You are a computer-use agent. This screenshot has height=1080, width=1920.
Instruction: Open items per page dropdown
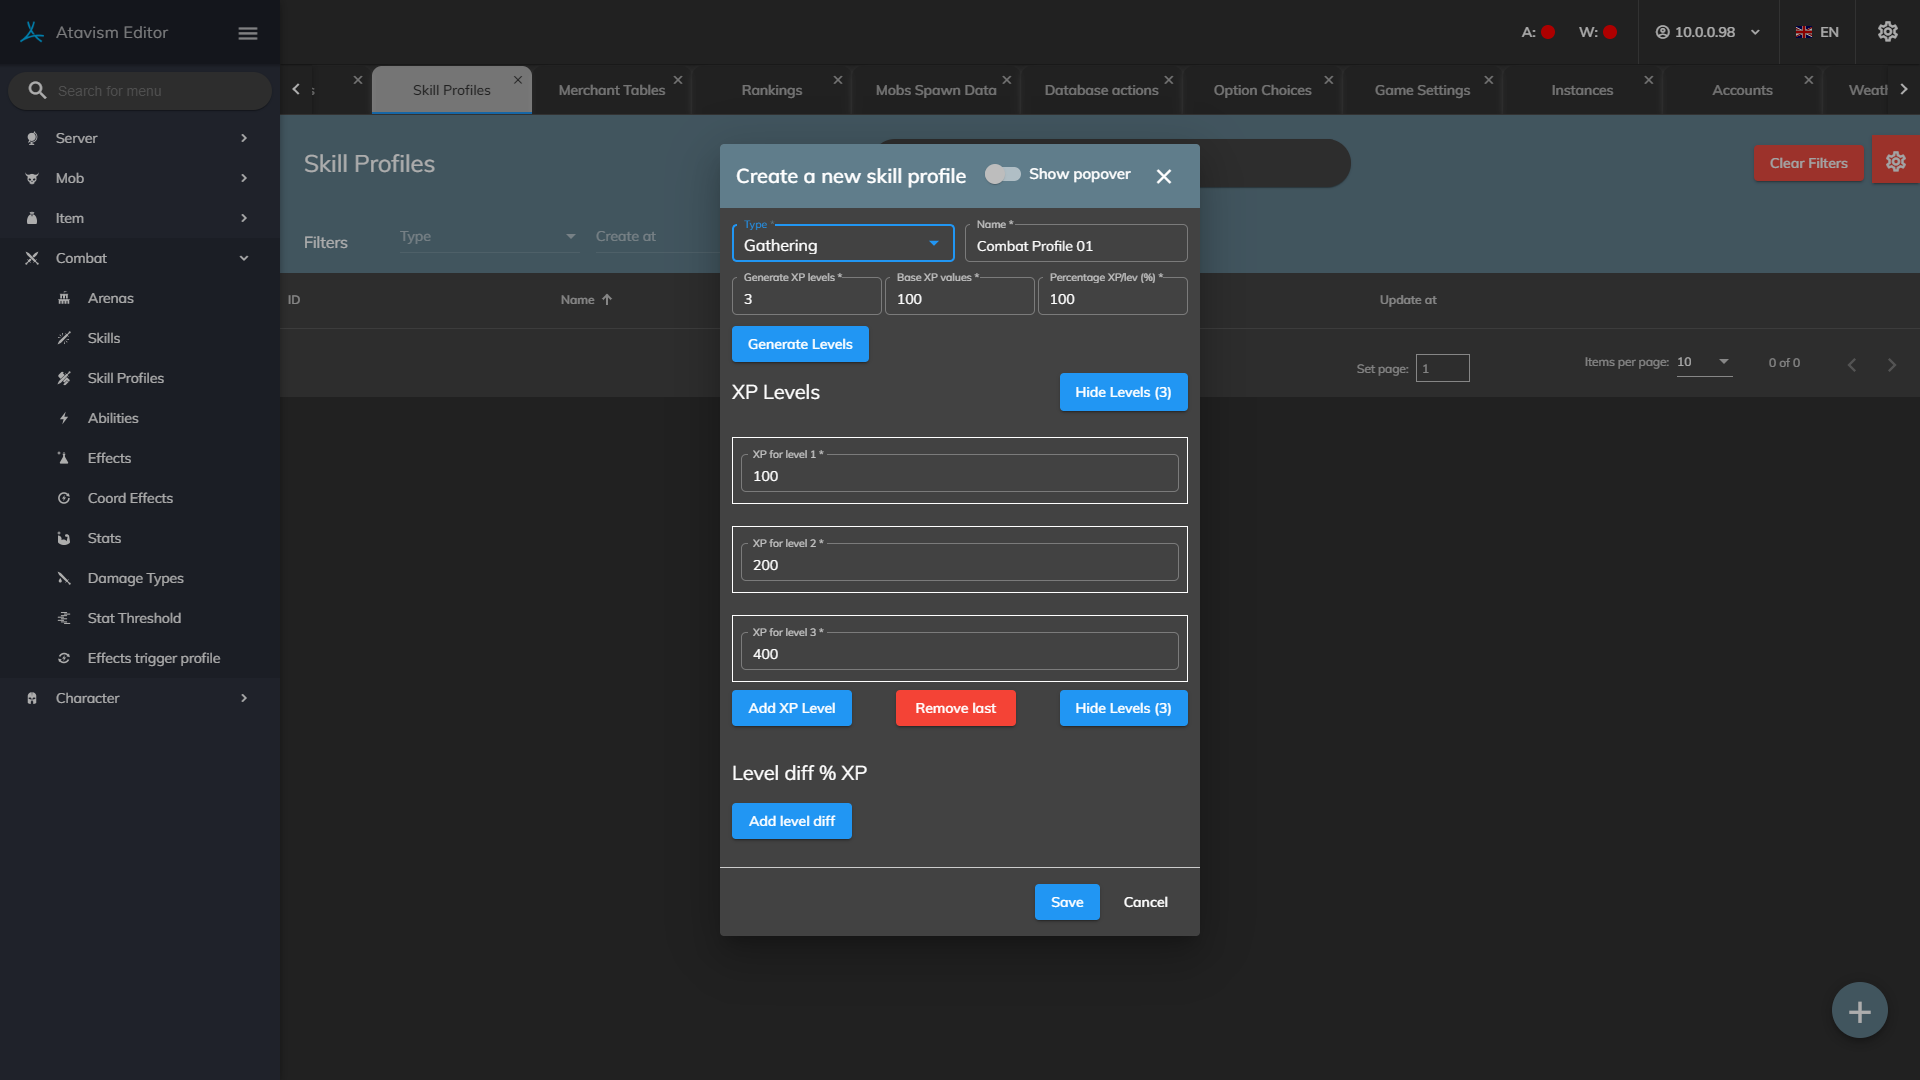(x=1704, y=362)
